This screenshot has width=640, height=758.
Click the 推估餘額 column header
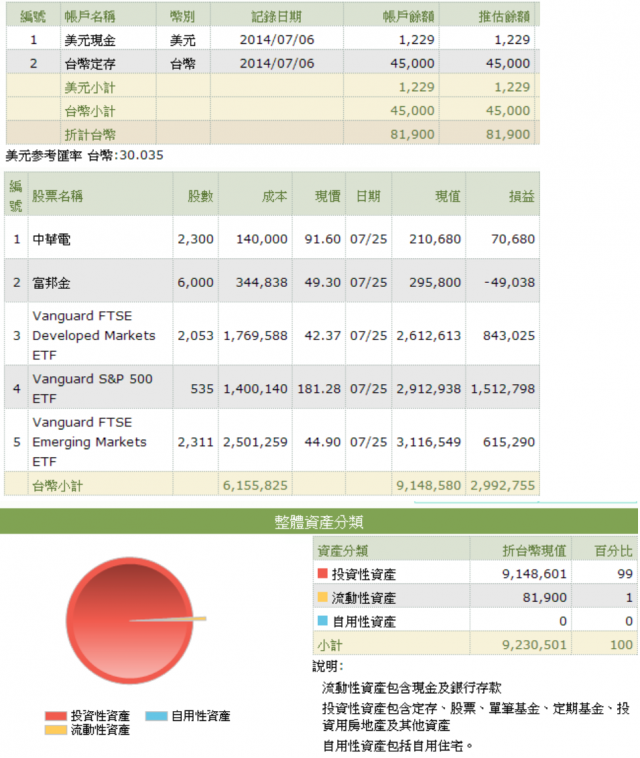click(x=504, y=16)
